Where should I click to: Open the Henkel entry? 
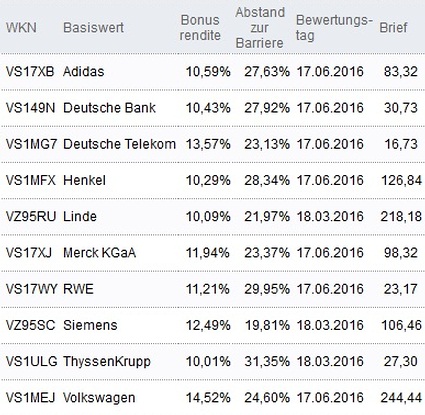[x=84, y=180]
